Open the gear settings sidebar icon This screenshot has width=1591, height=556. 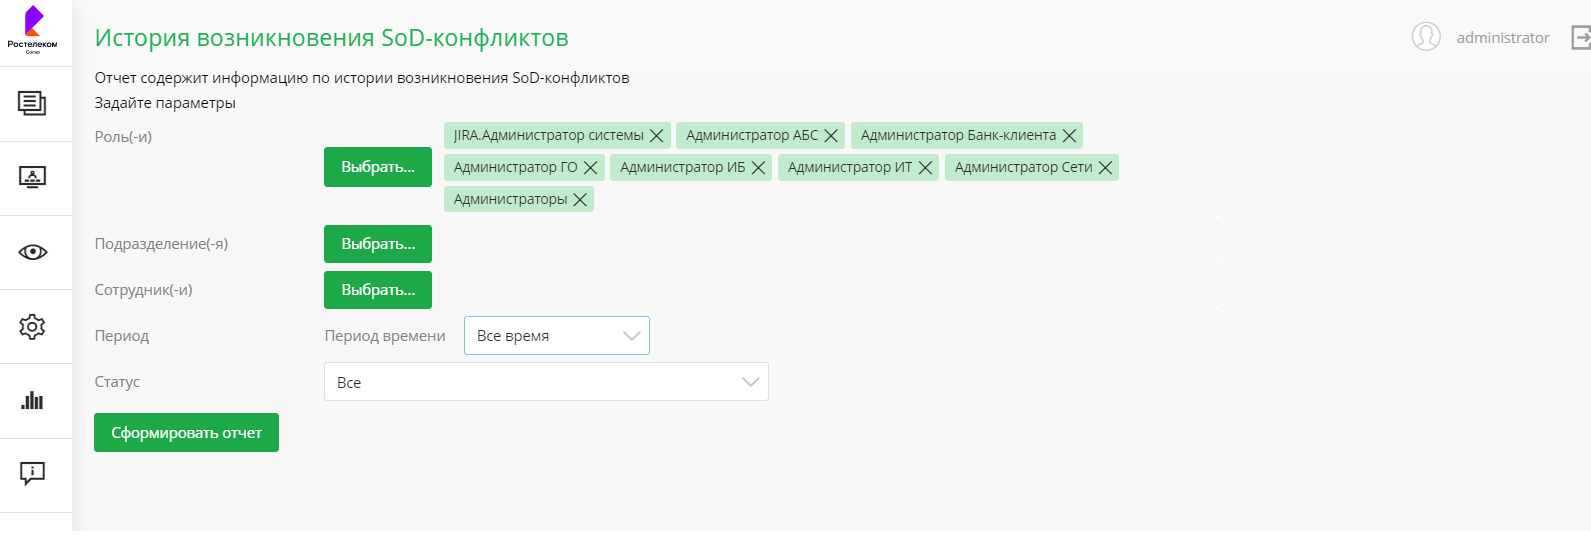tap(32, 326)
